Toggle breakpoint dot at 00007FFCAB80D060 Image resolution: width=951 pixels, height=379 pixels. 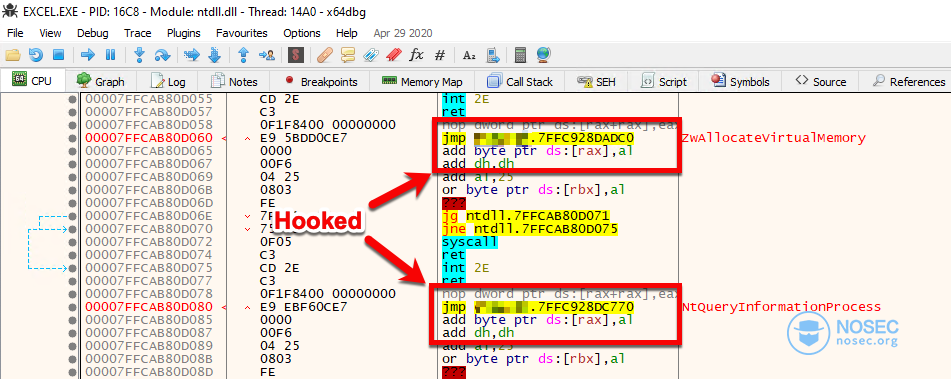(73, 138)
